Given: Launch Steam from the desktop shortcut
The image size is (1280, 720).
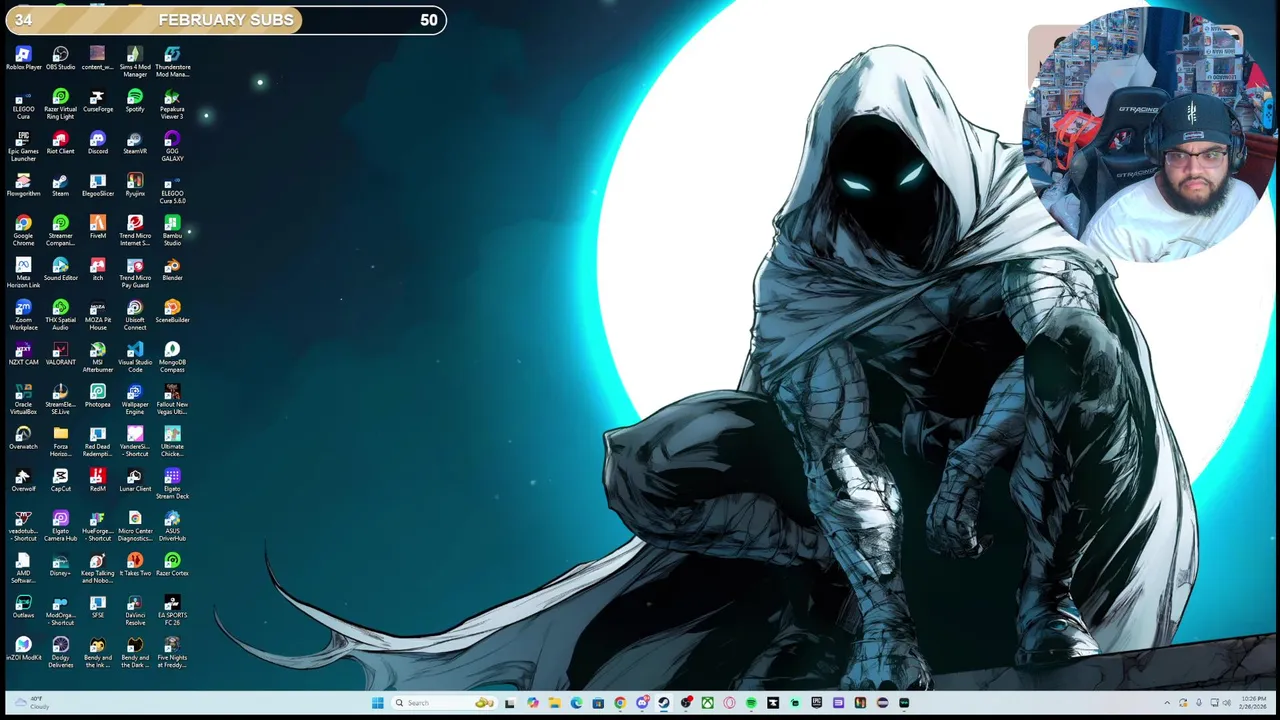Looking at the screenshot, I should point(60,185).
